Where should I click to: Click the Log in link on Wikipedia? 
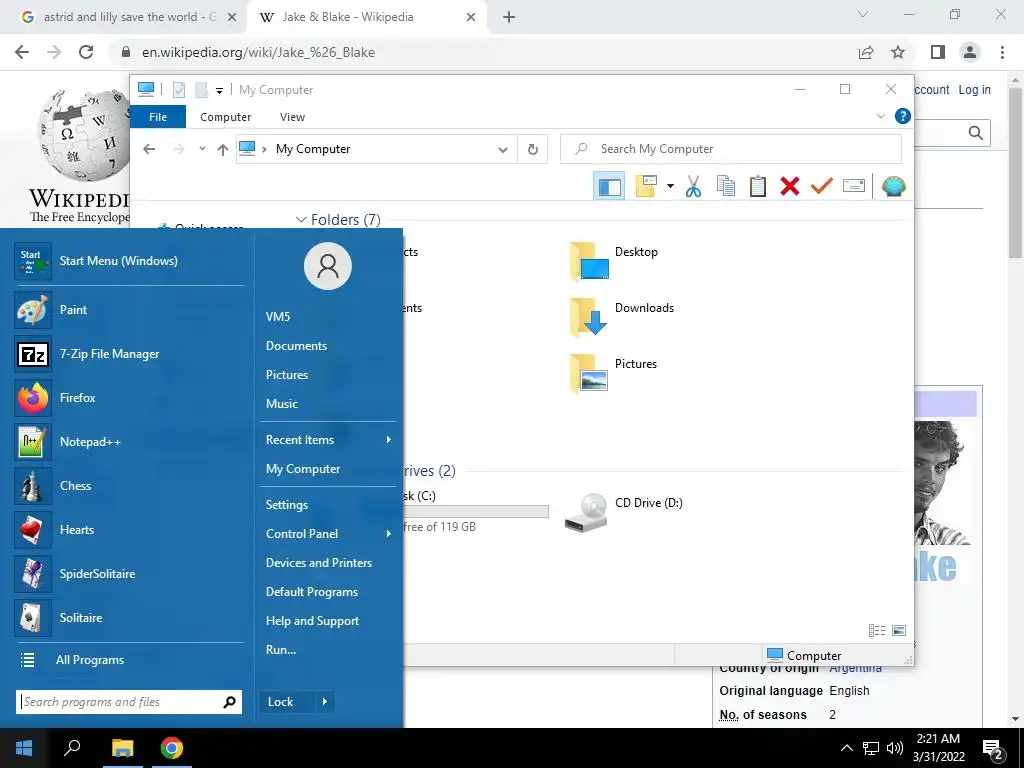tap(974, 89)
